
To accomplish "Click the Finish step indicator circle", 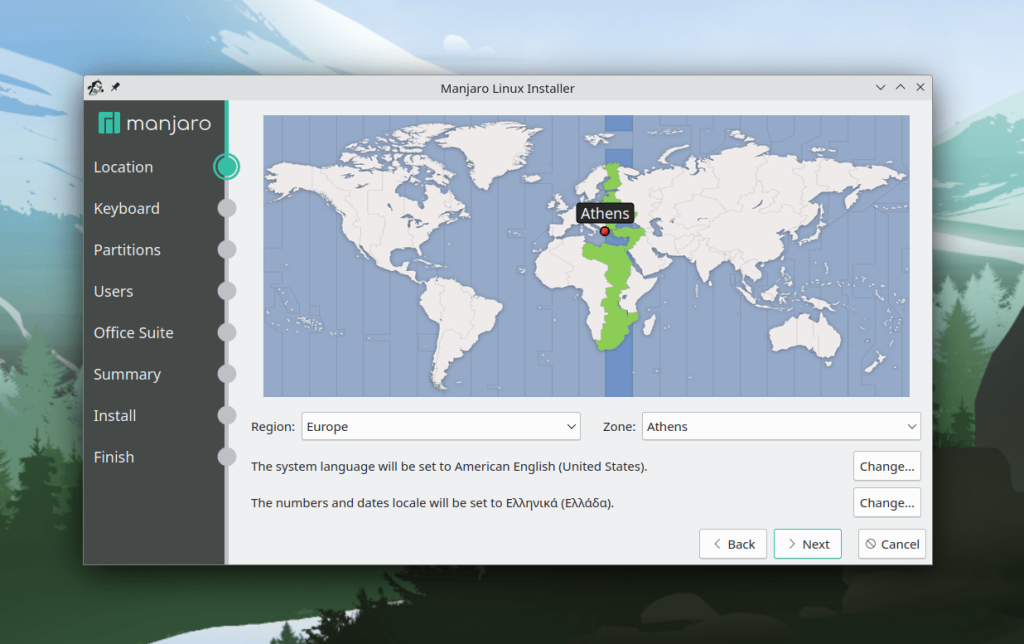I will (x=226, y=457).
